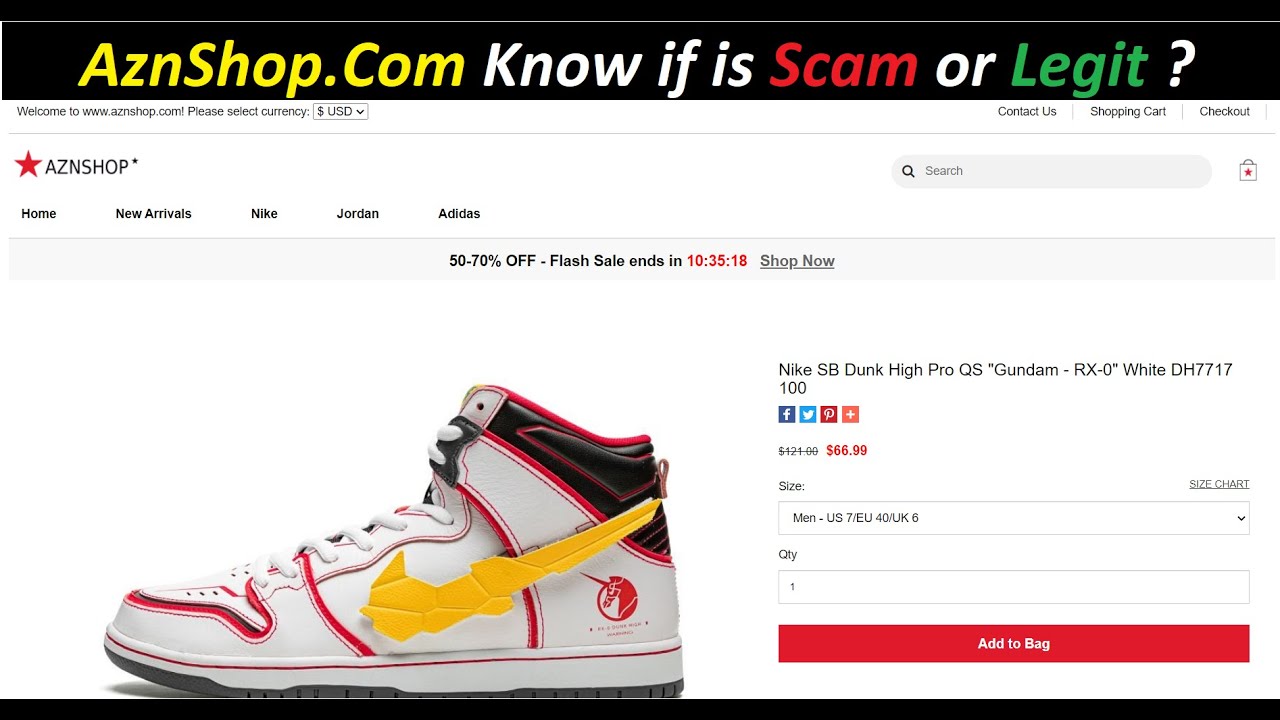Screen dimensions: 1280x720
Task: Expand the shoe size dropdown
Action: pyautogui.click(x=1014, y=518)
